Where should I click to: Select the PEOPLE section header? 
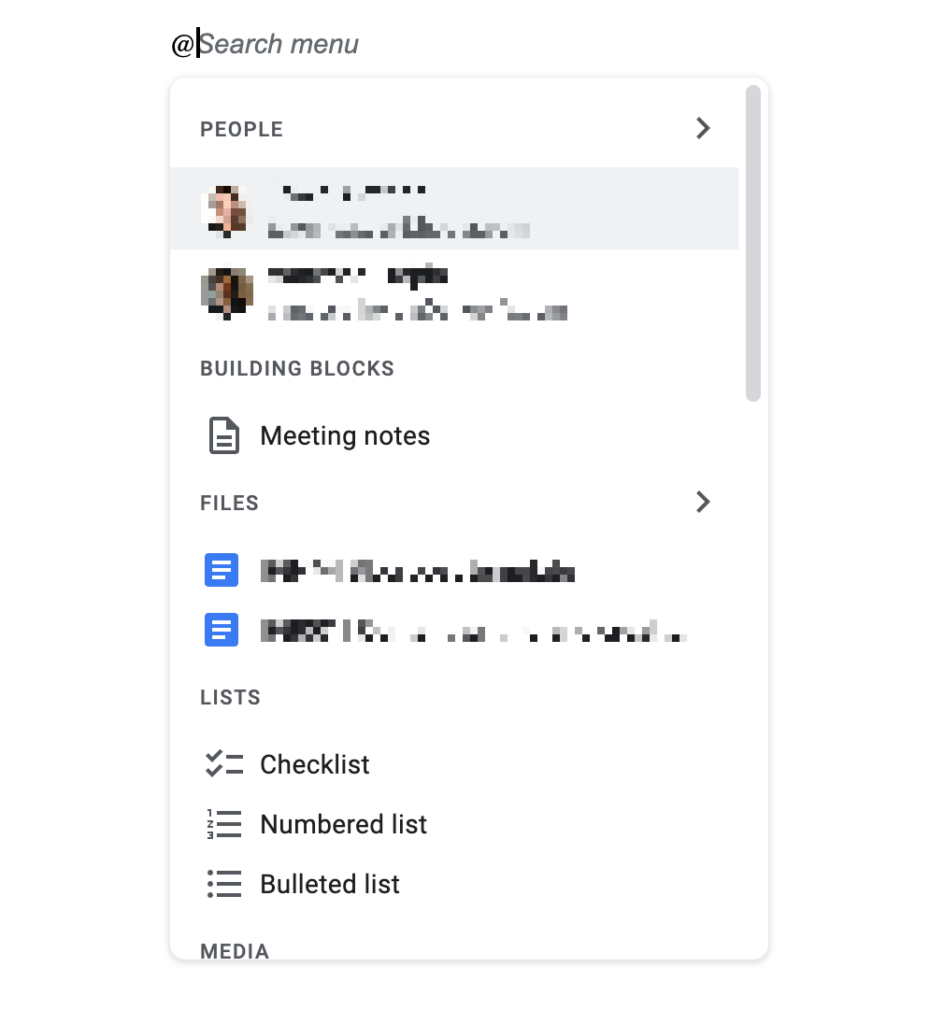pos(241,128)
